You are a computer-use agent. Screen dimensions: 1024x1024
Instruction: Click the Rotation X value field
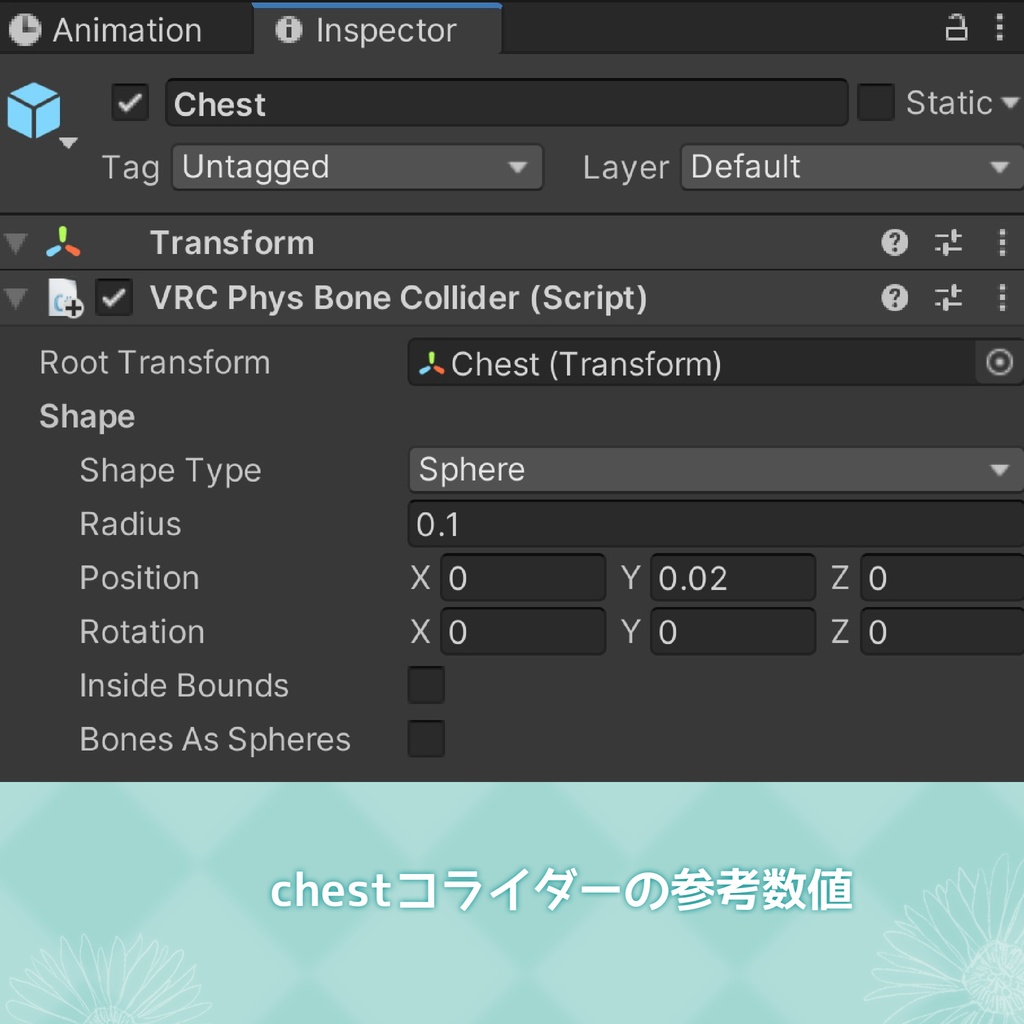pyautogui.click(x=523, y=632)
